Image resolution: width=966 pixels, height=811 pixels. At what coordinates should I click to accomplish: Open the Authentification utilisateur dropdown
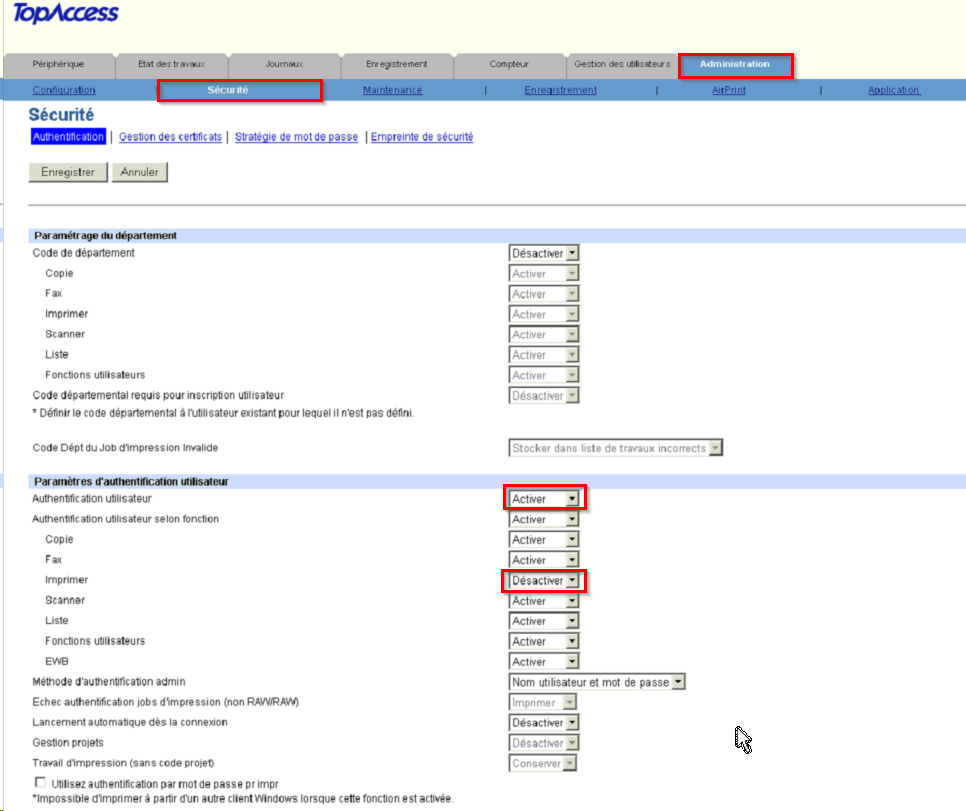(x=544, y=499)
